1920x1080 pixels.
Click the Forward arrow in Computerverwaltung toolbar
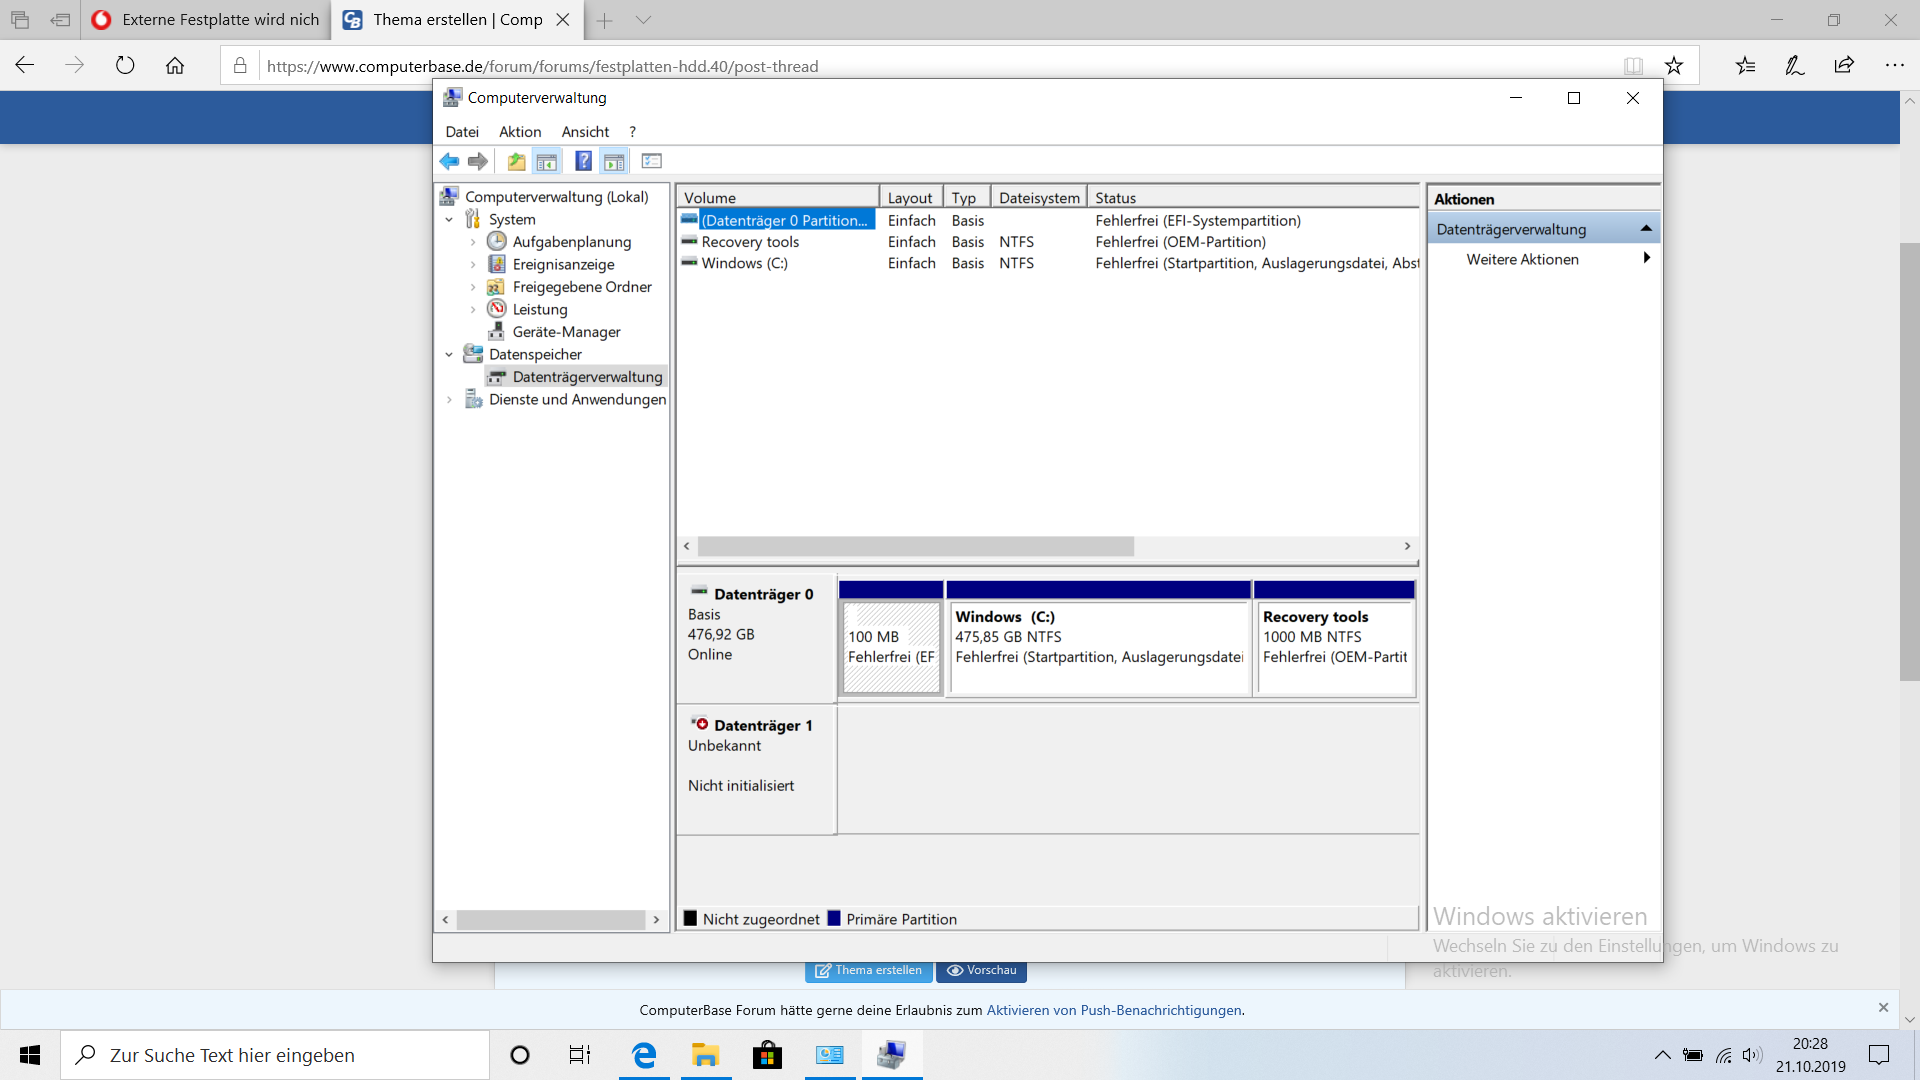point(478,161)
